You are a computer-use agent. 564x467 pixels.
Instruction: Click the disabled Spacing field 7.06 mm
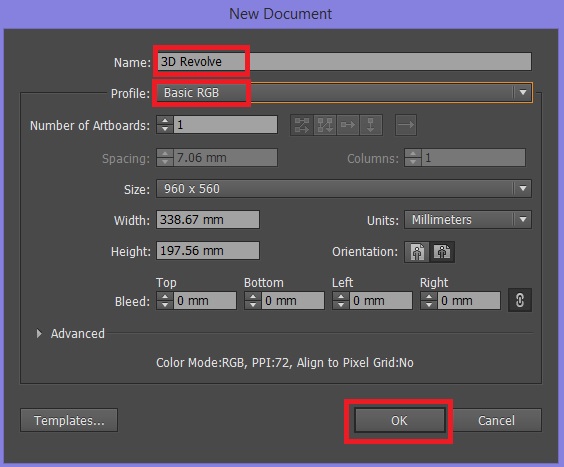coord(226,158)
